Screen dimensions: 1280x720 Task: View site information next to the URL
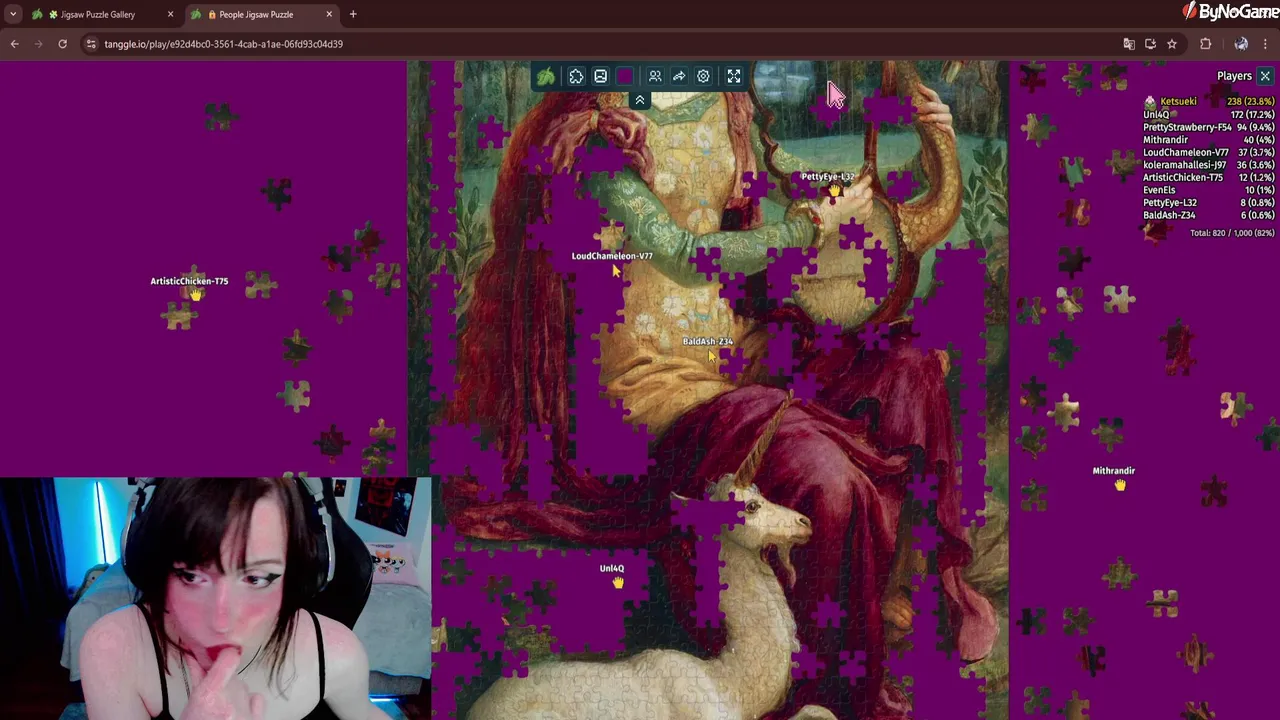91,44
